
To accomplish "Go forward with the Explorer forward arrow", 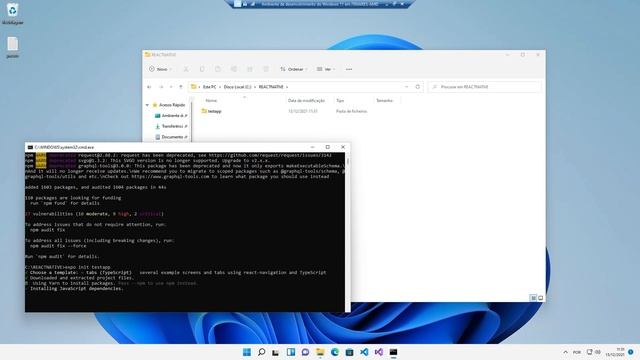I will coord(161,87).
